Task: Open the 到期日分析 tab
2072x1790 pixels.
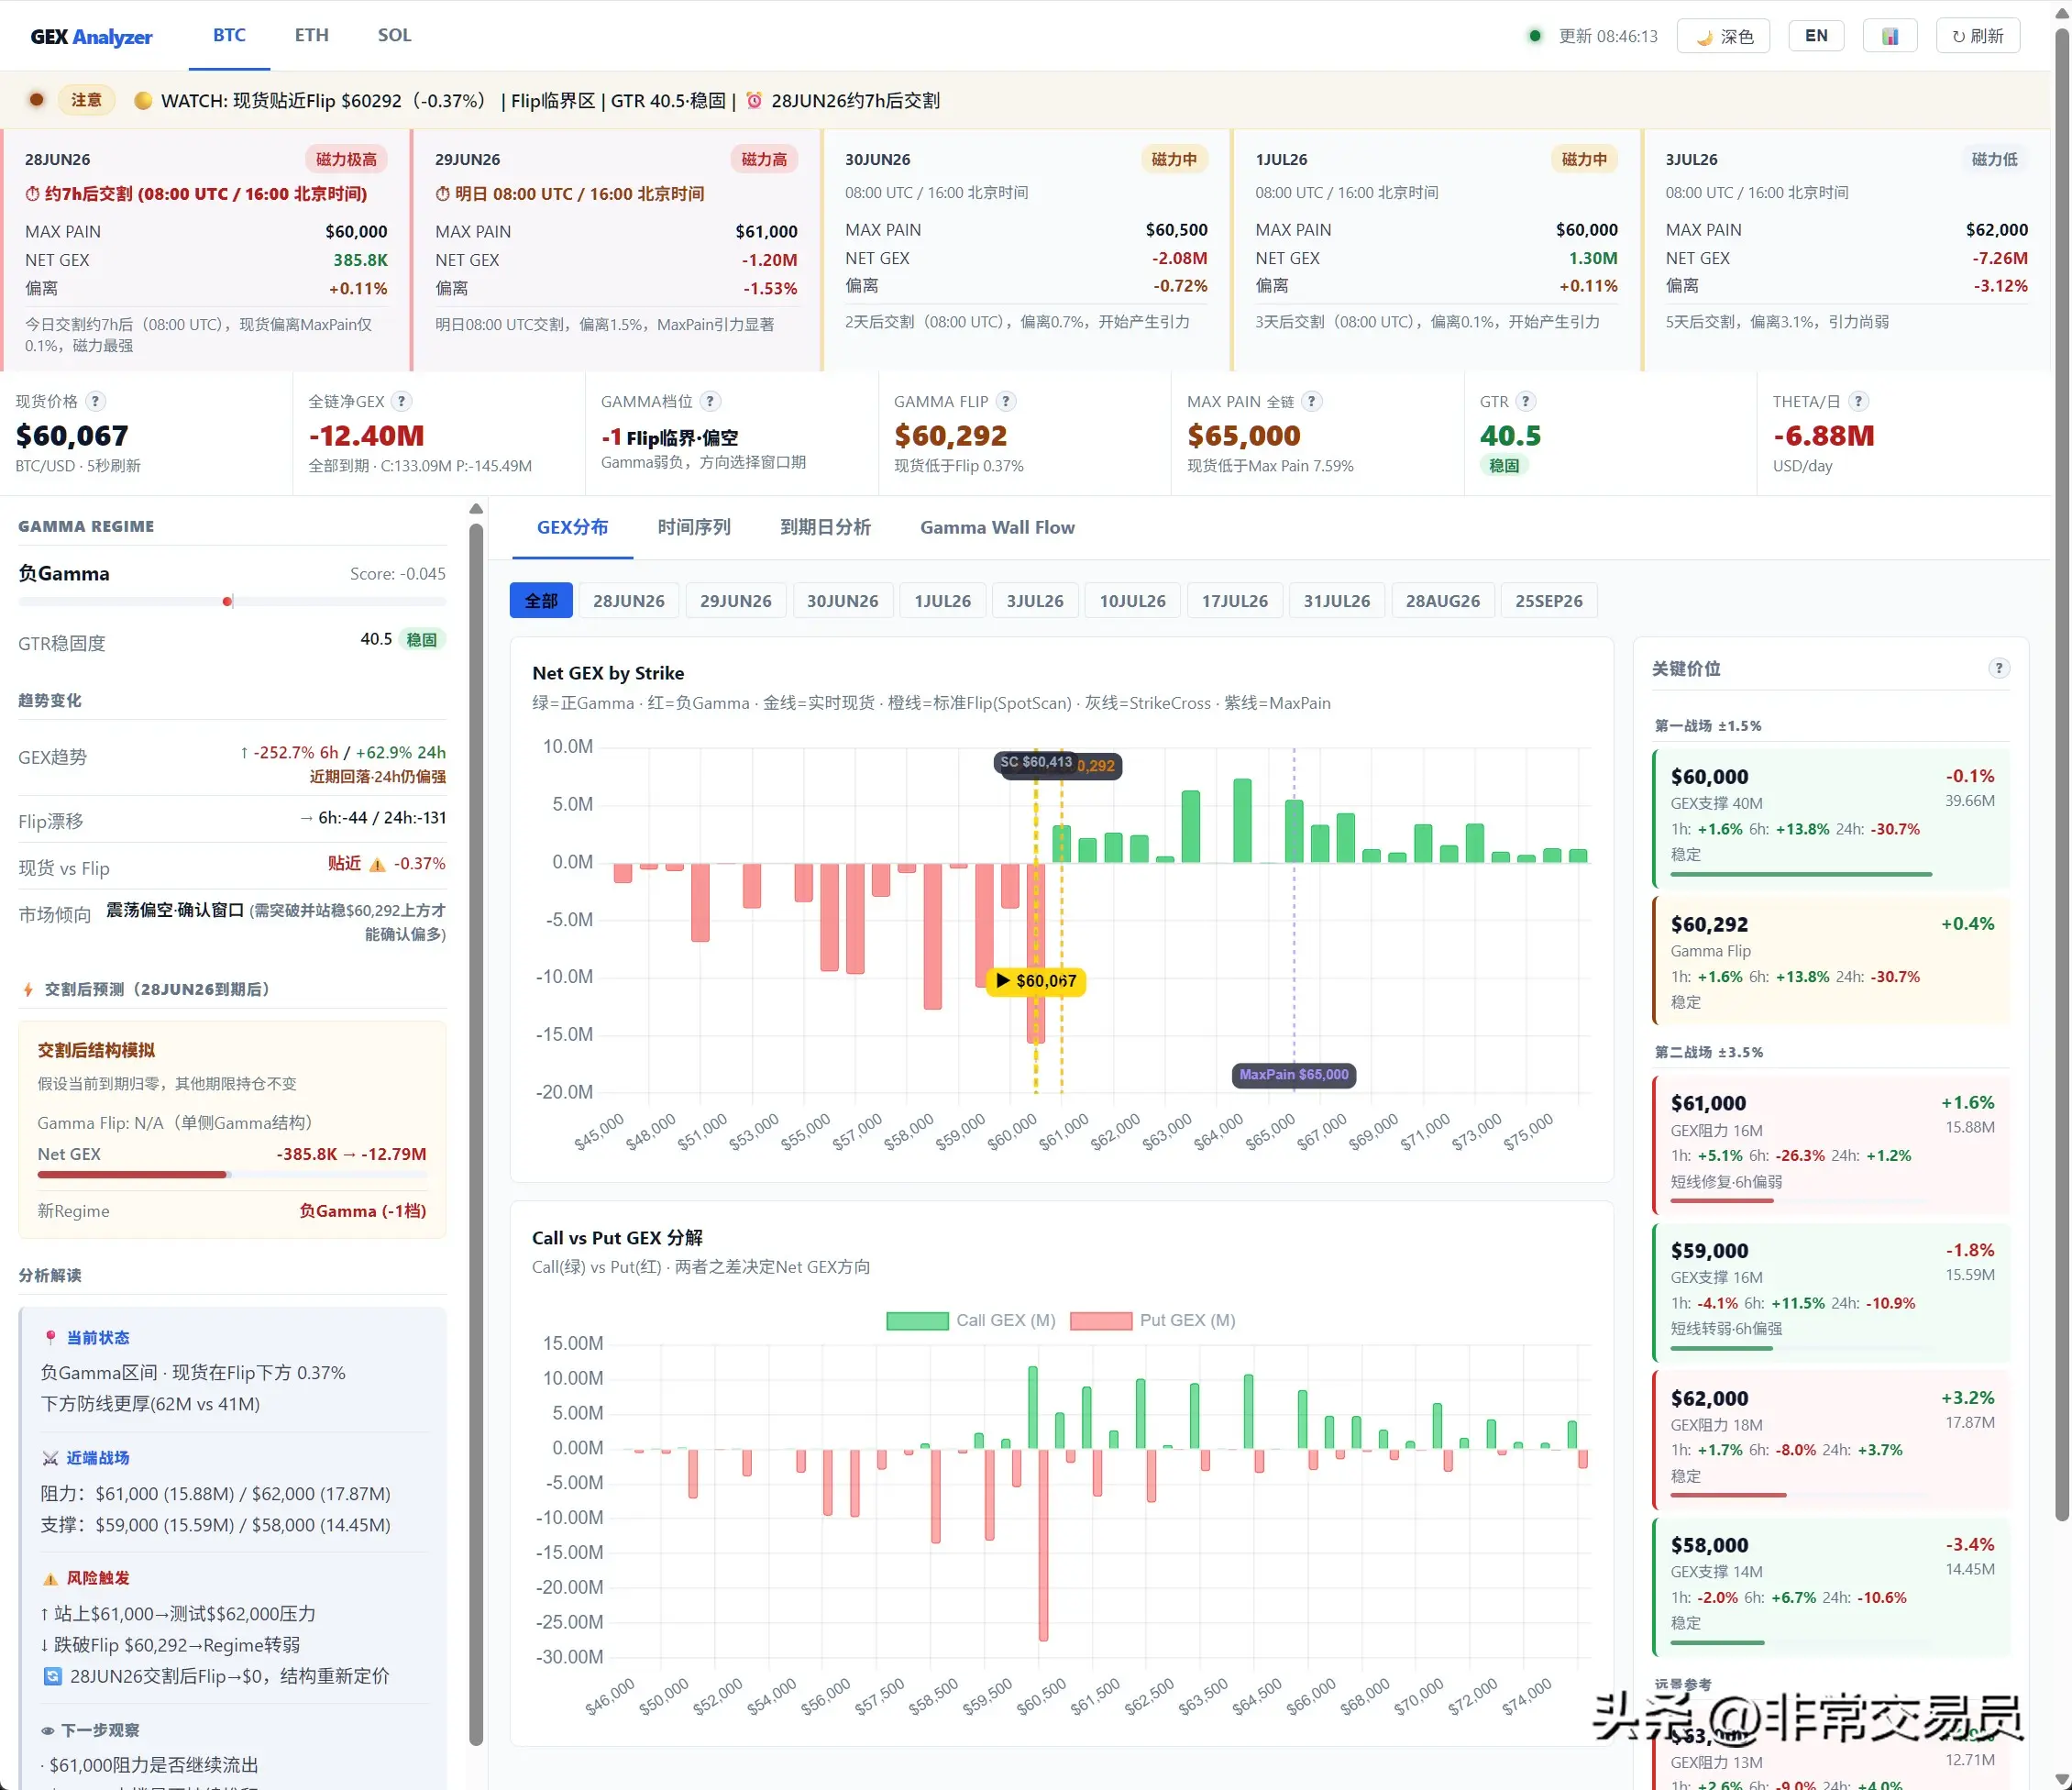Action: (x=825, y=527)
